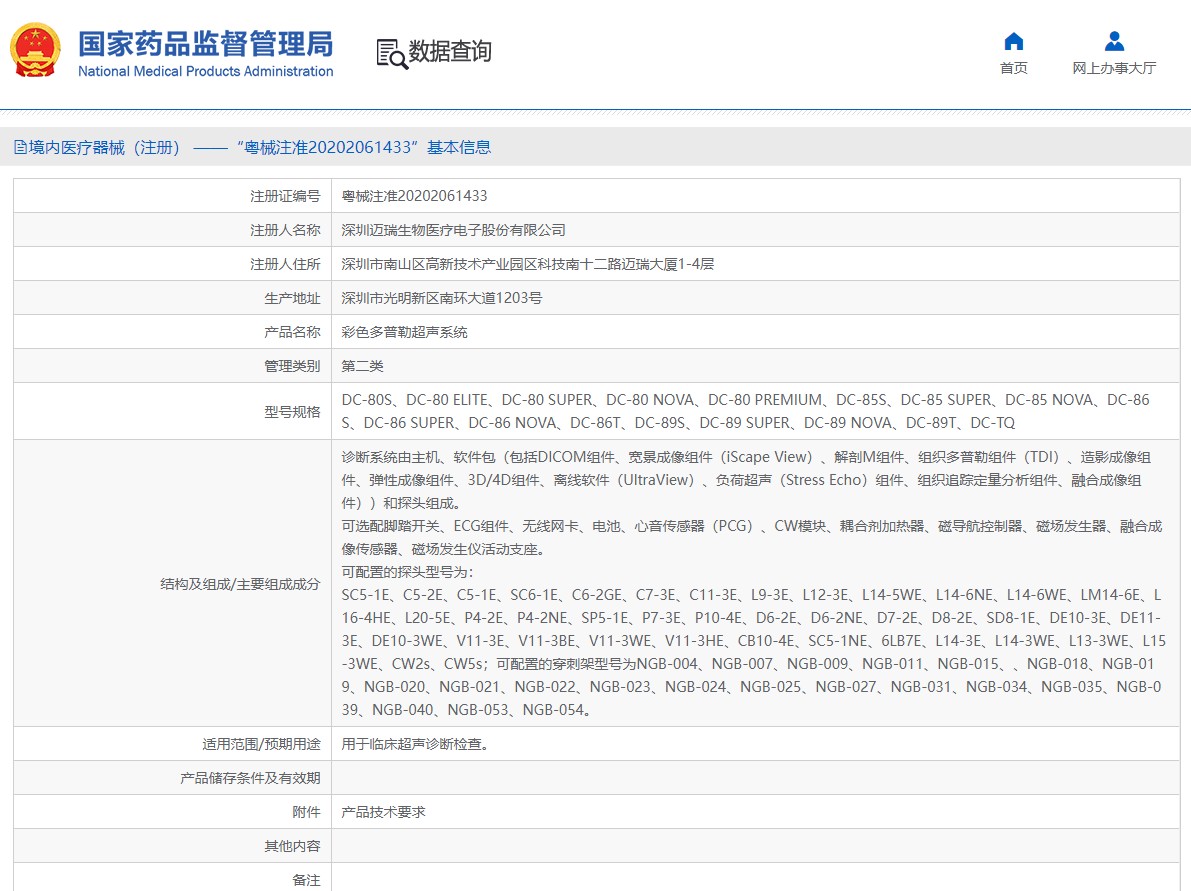Select the model list starting DC-80S

tap(745, 411)
